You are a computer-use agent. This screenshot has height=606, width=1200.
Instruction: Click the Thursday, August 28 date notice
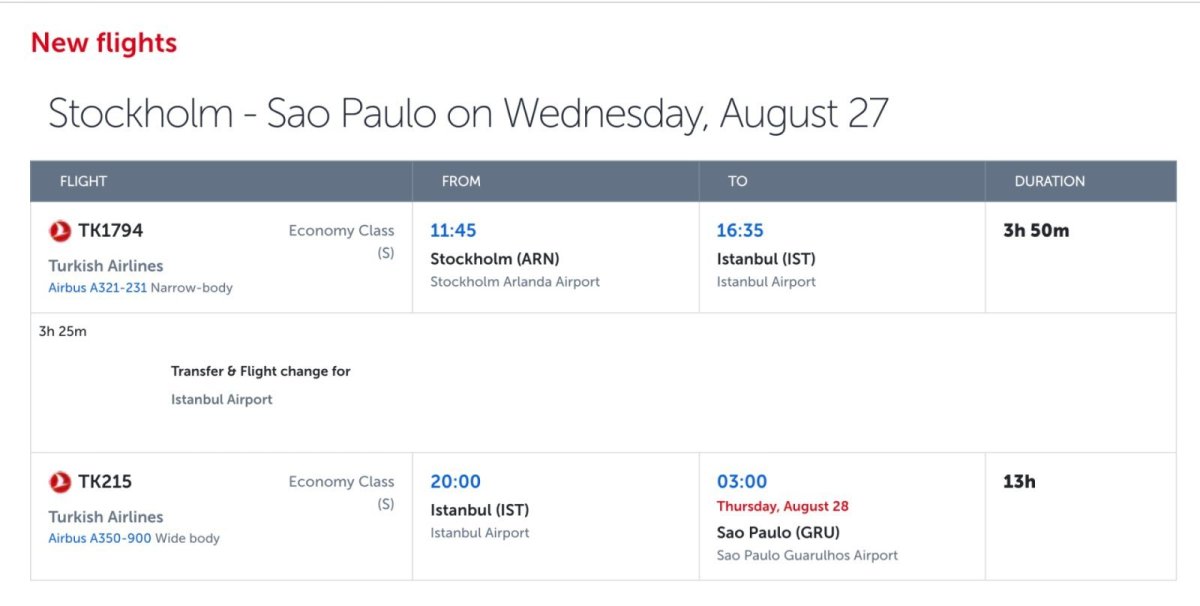pyautogui.click(x=782, y=507)
